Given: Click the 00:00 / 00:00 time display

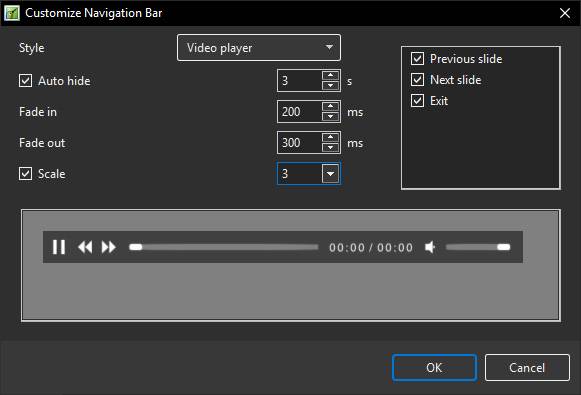Looking at the screenshot, I should [x=371, y=248].
